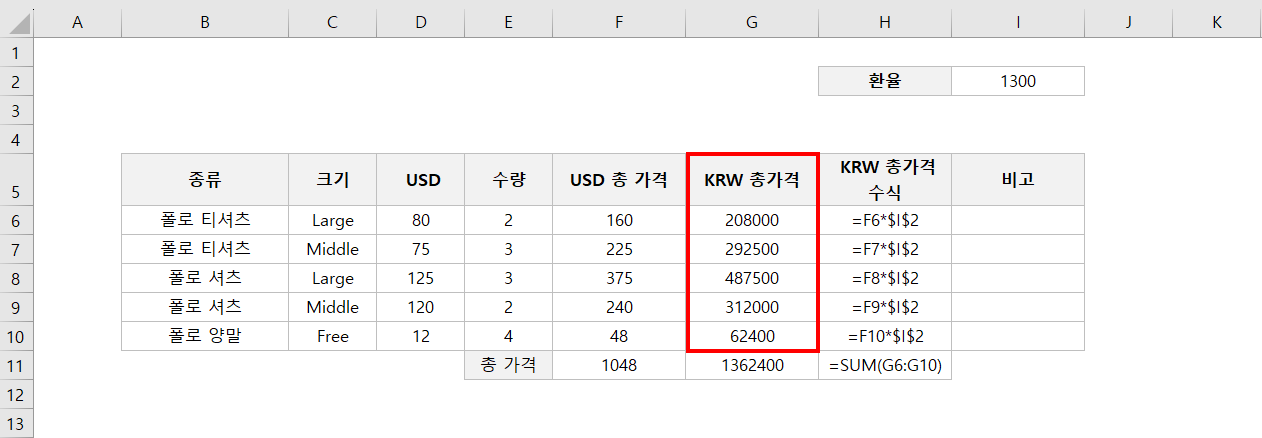Click the exchange rate value 1300
1262x438 pixels.
1017,81
